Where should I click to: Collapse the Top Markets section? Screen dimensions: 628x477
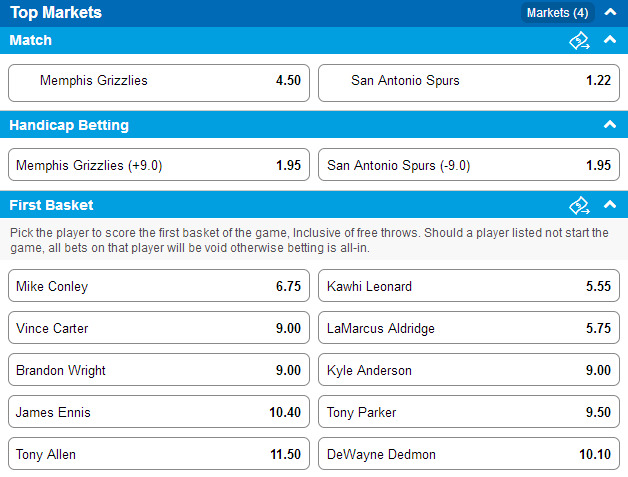[x=610, y=12]
